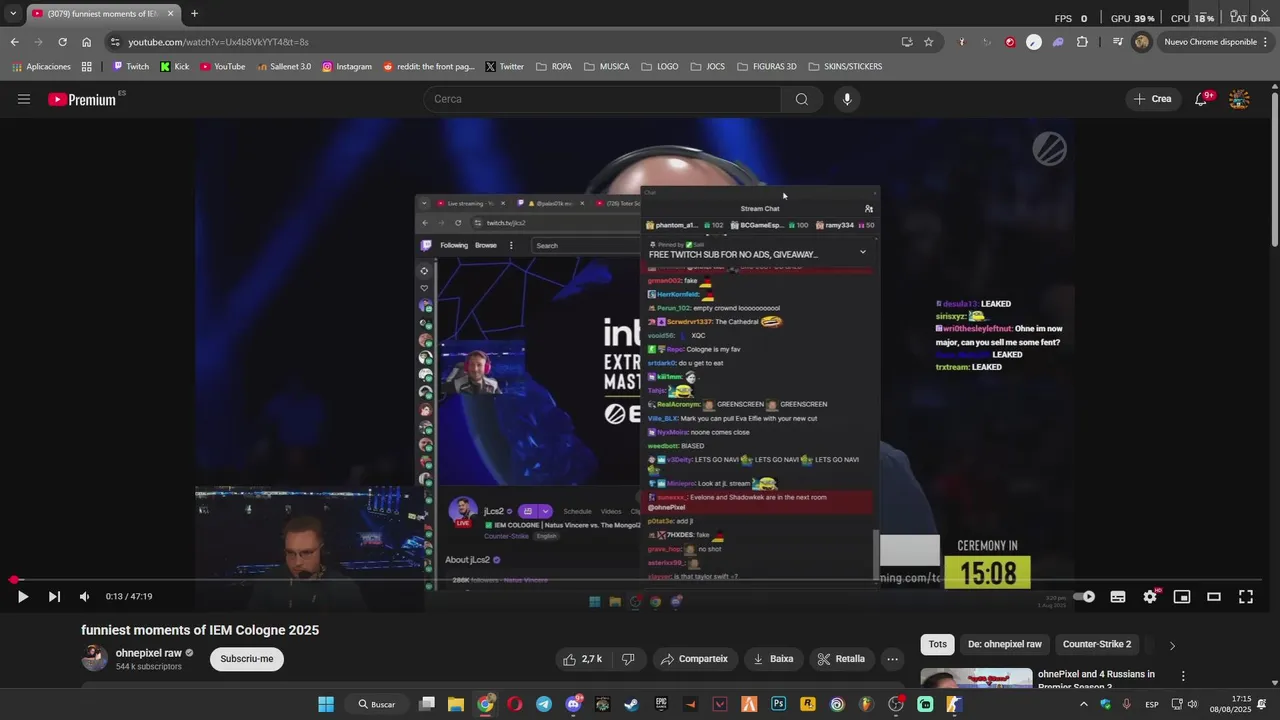Viewport: 1280px width, 720px height.
Task: Toggle subtitles/captions in player
Action: (x=1118, y=597)
